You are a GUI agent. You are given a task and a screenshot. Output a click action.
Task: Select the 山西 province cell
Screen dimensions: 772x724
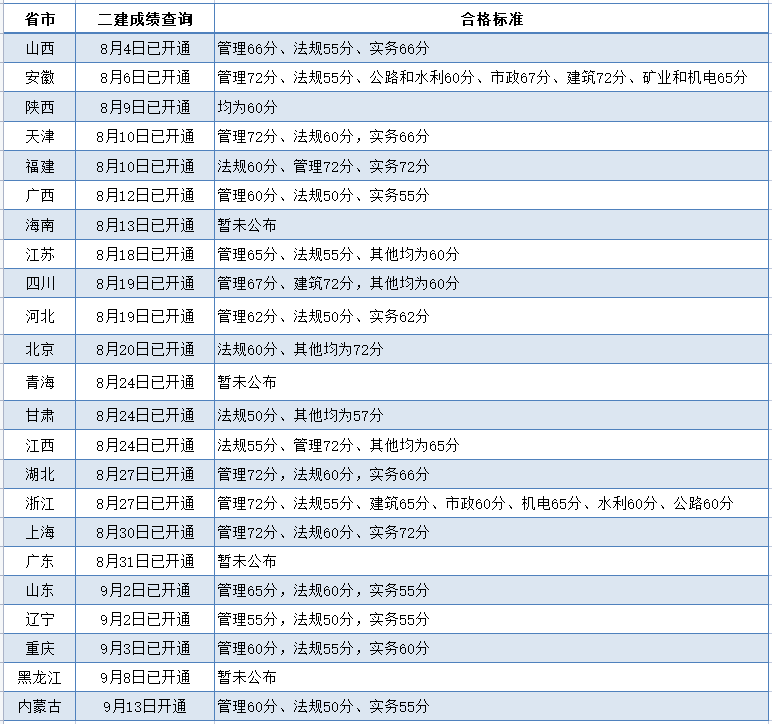(x=40, y=48)
